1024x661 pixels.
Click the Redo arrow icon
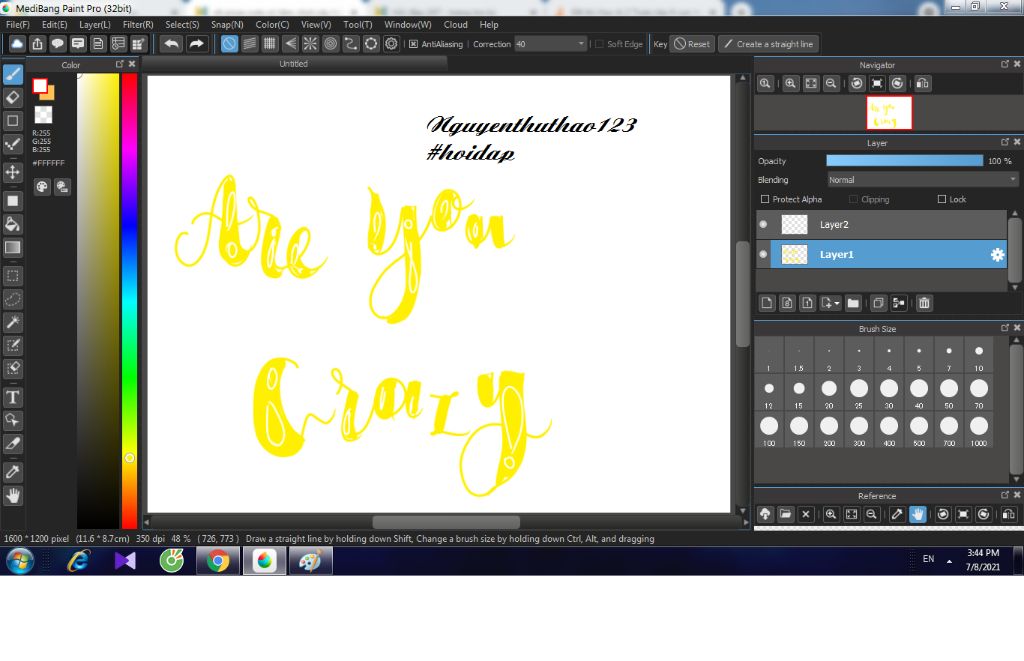(196, 44)
